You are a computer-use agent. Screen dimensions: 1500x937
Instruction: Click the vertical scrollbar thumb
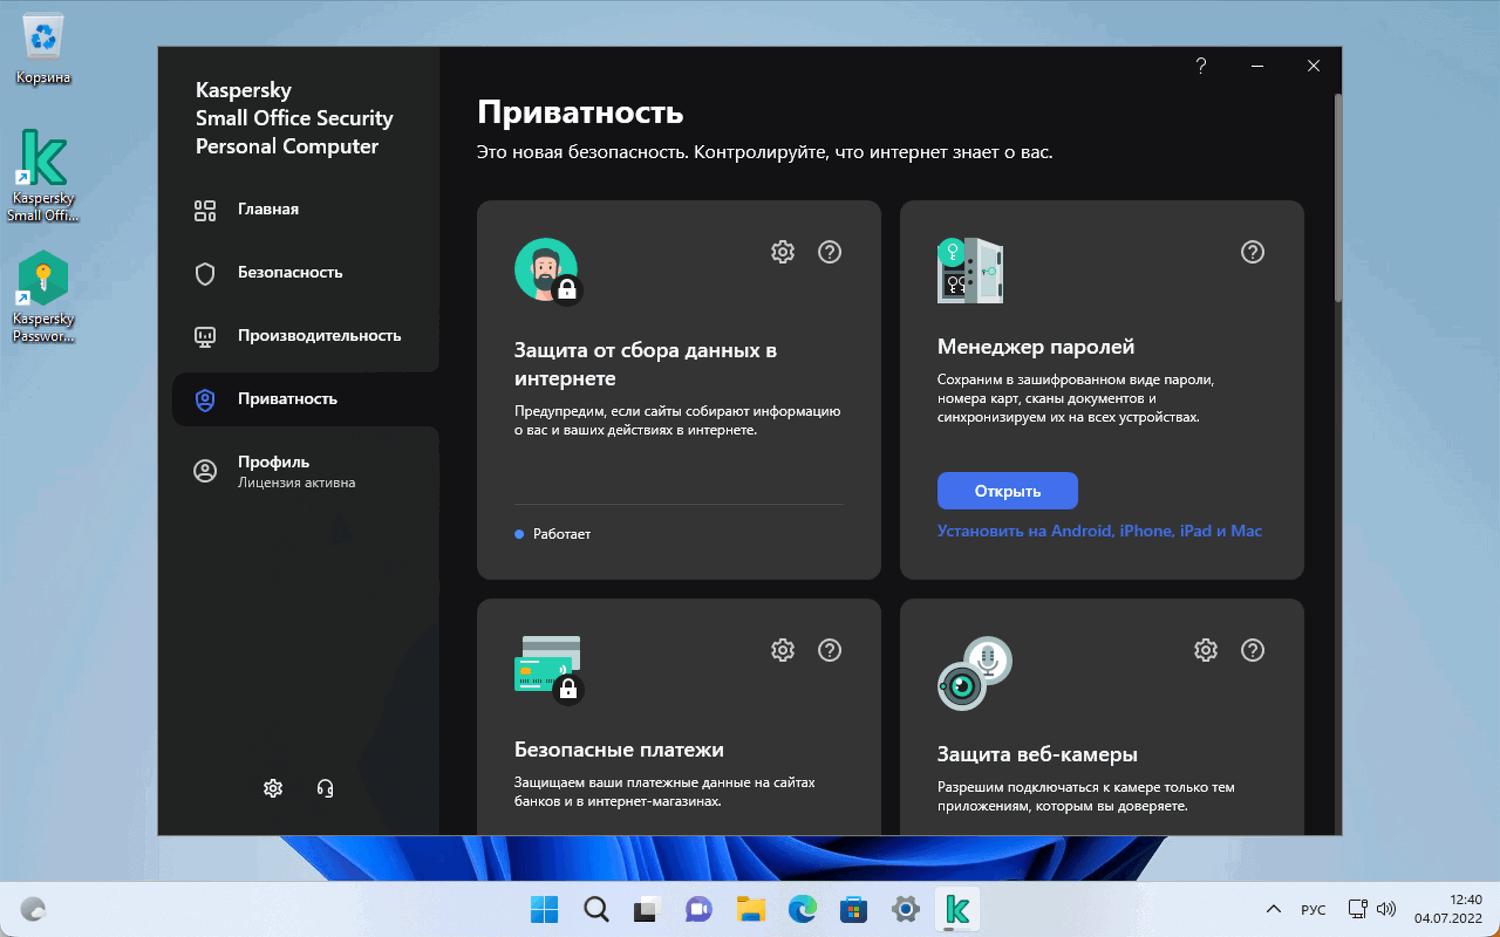[1337, 197]
